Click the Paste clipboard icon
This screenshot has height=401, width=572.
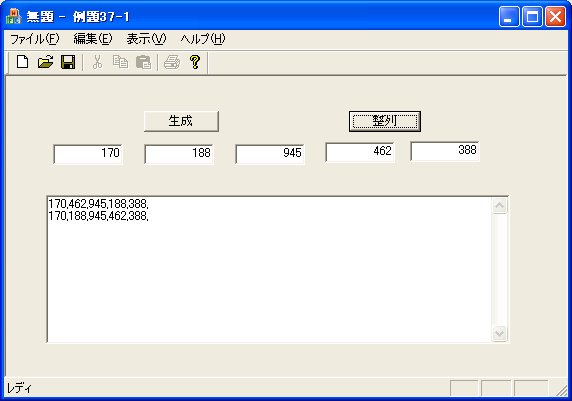[x=143, y=62]
